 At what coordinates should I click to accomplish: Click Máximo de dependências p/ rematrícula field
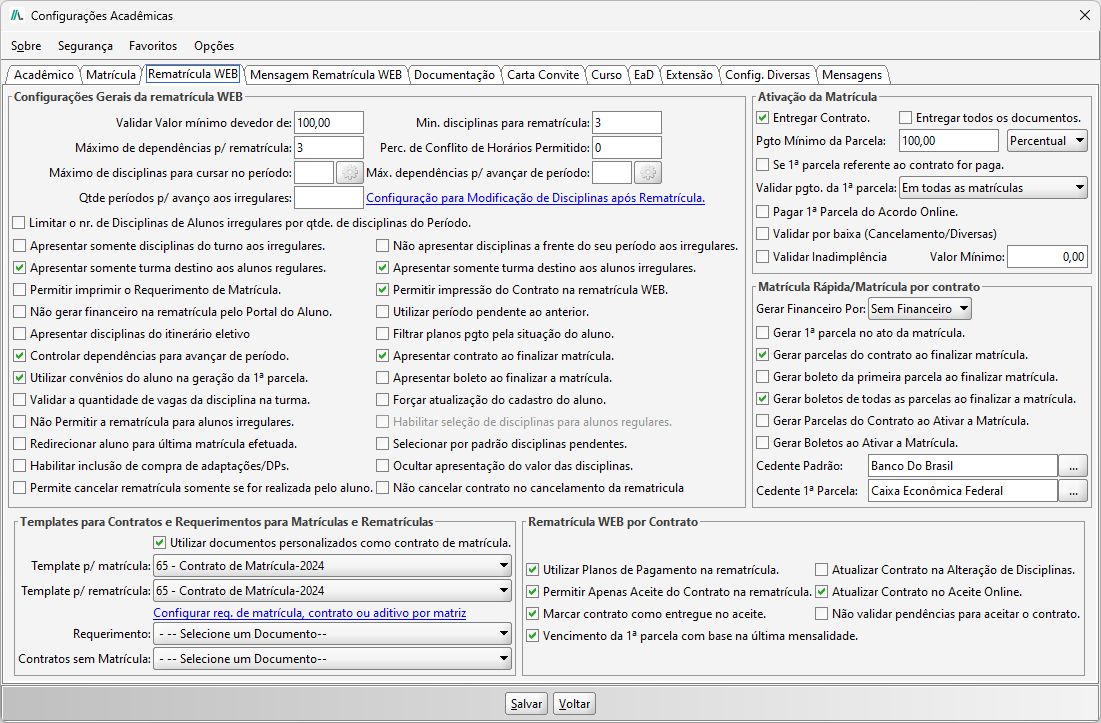click(x=329, y=148)
